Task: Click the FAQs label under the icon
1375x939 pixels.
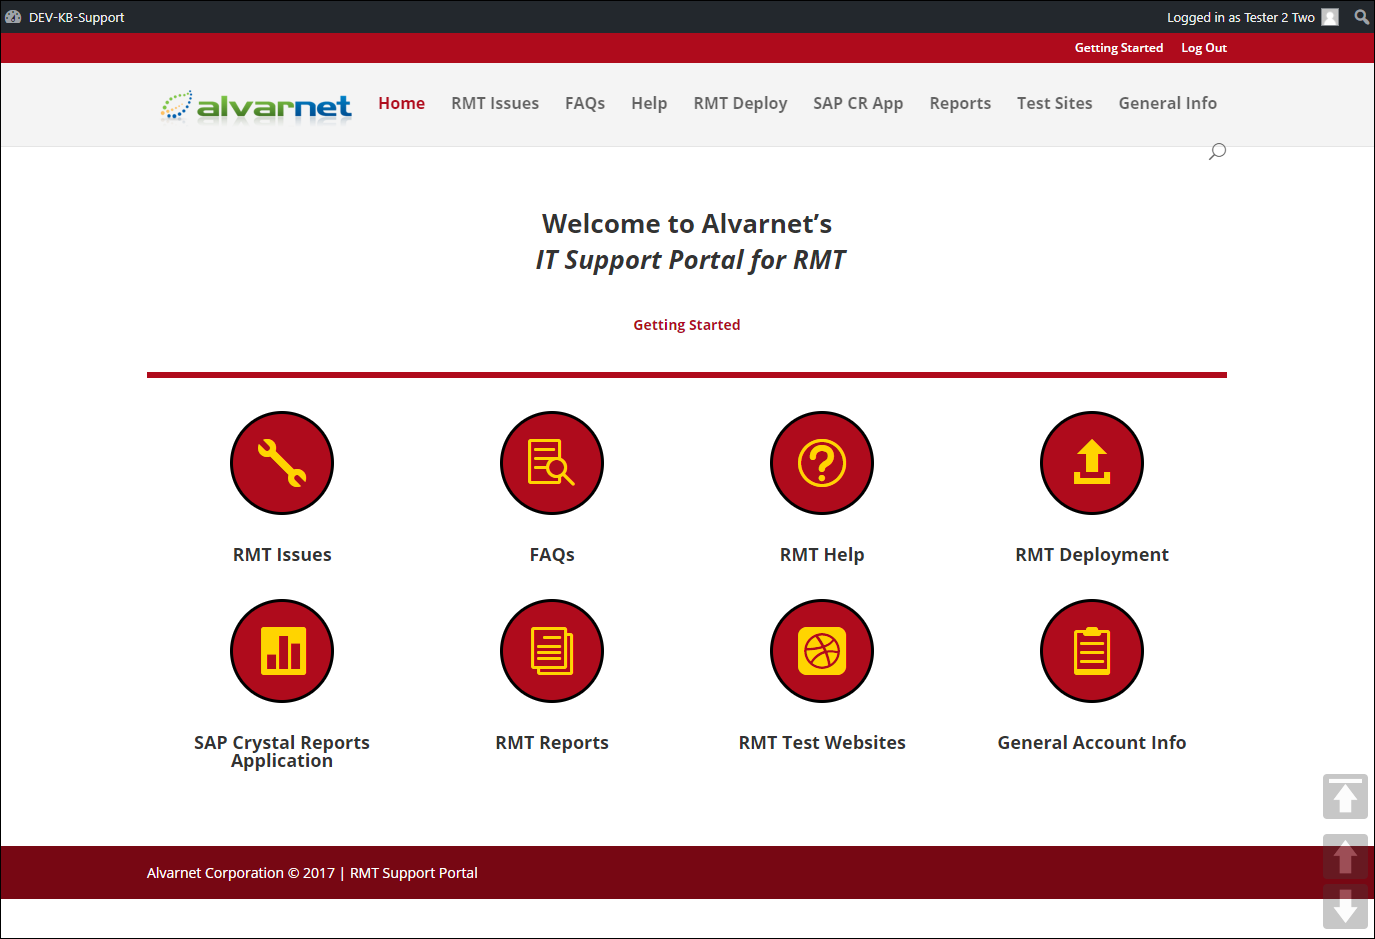Action: (x=552, y=555)
